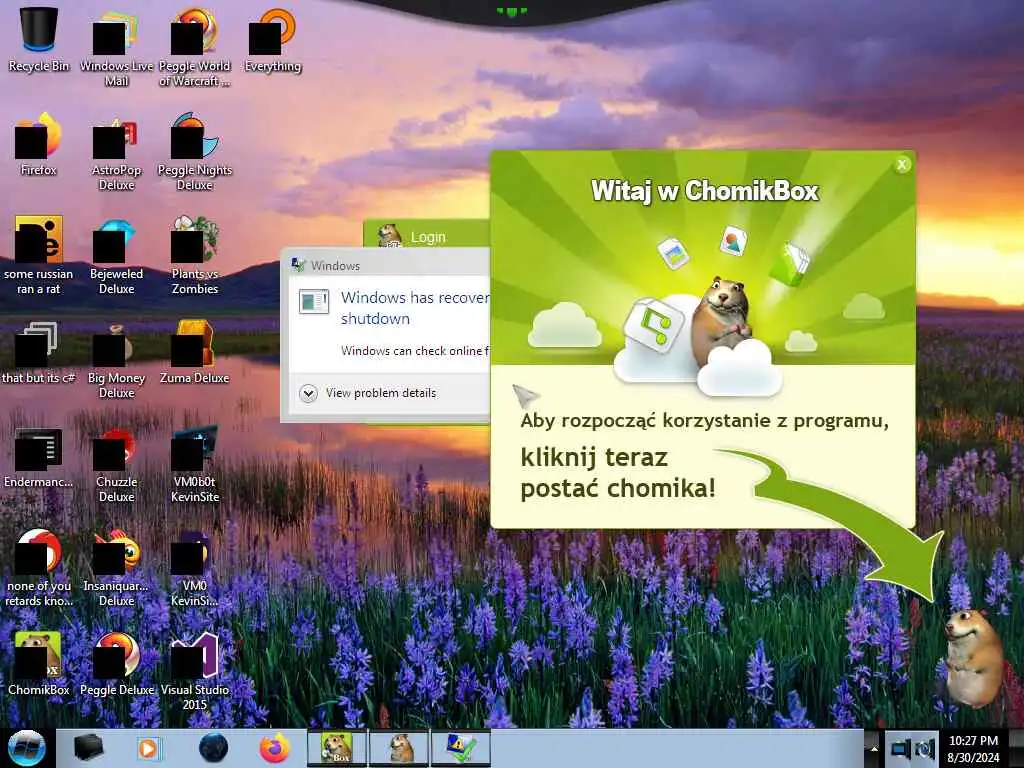Screen dimensions: 1024x768
Task: Open Bejeweled Deluxe desktop shortcut
Action: point(116,255)
